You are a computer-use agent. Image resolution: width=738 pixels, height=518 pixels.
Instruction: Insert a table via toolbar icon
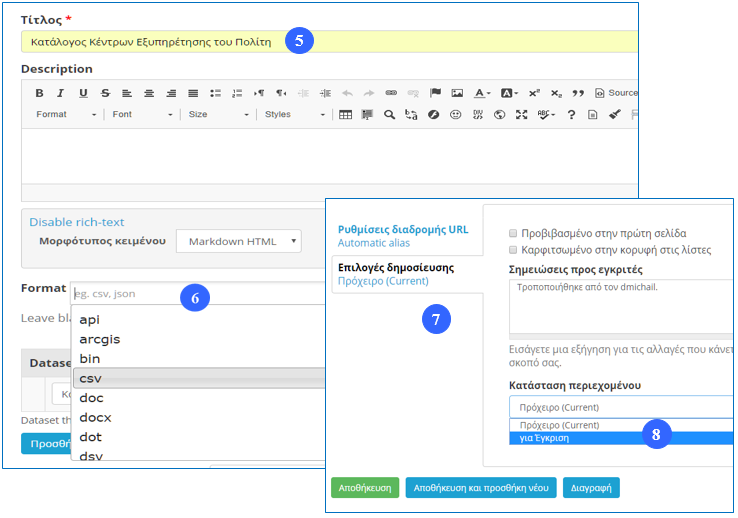coord(345,115)
